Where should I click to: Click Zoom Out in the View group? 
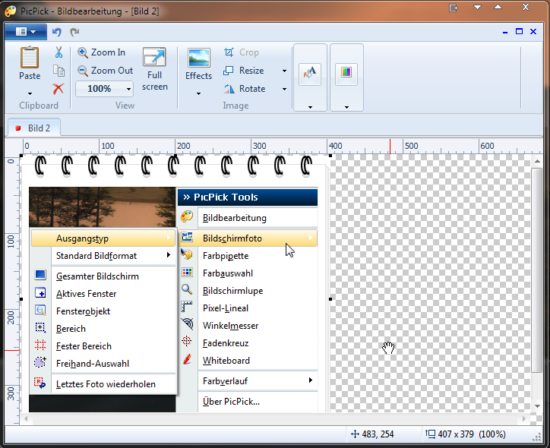point(105,71)
